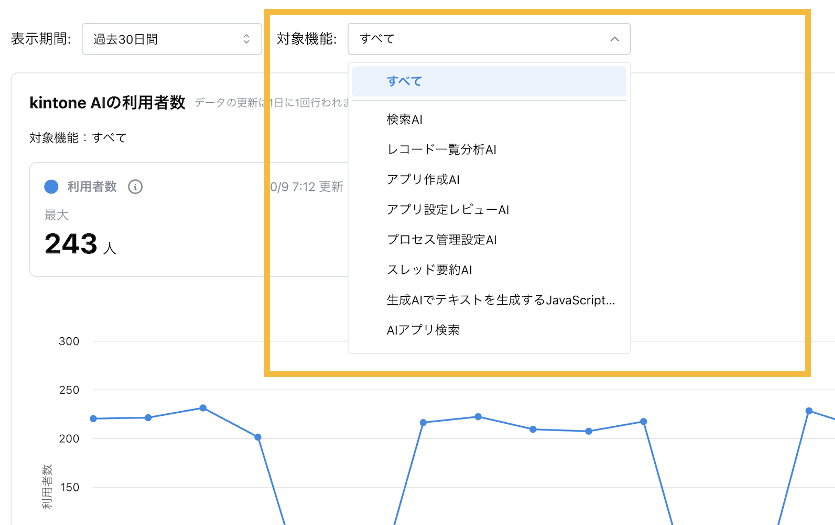Pick プロセス管理設定AI option

[x=489, y=240]
